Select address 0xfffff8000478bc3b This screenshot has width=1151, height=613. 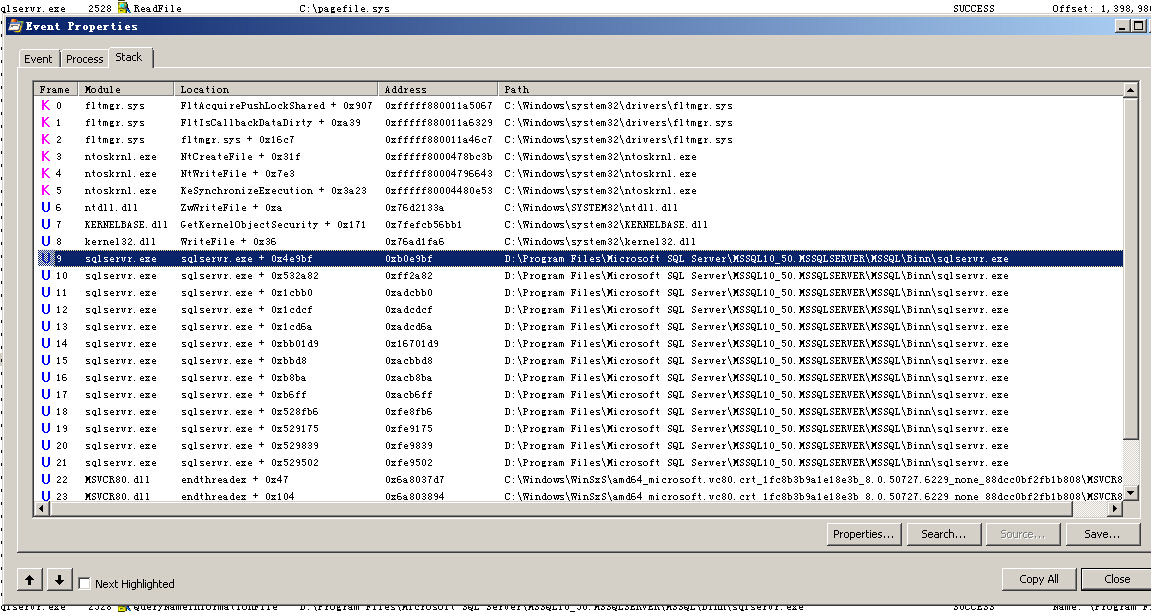438,156
